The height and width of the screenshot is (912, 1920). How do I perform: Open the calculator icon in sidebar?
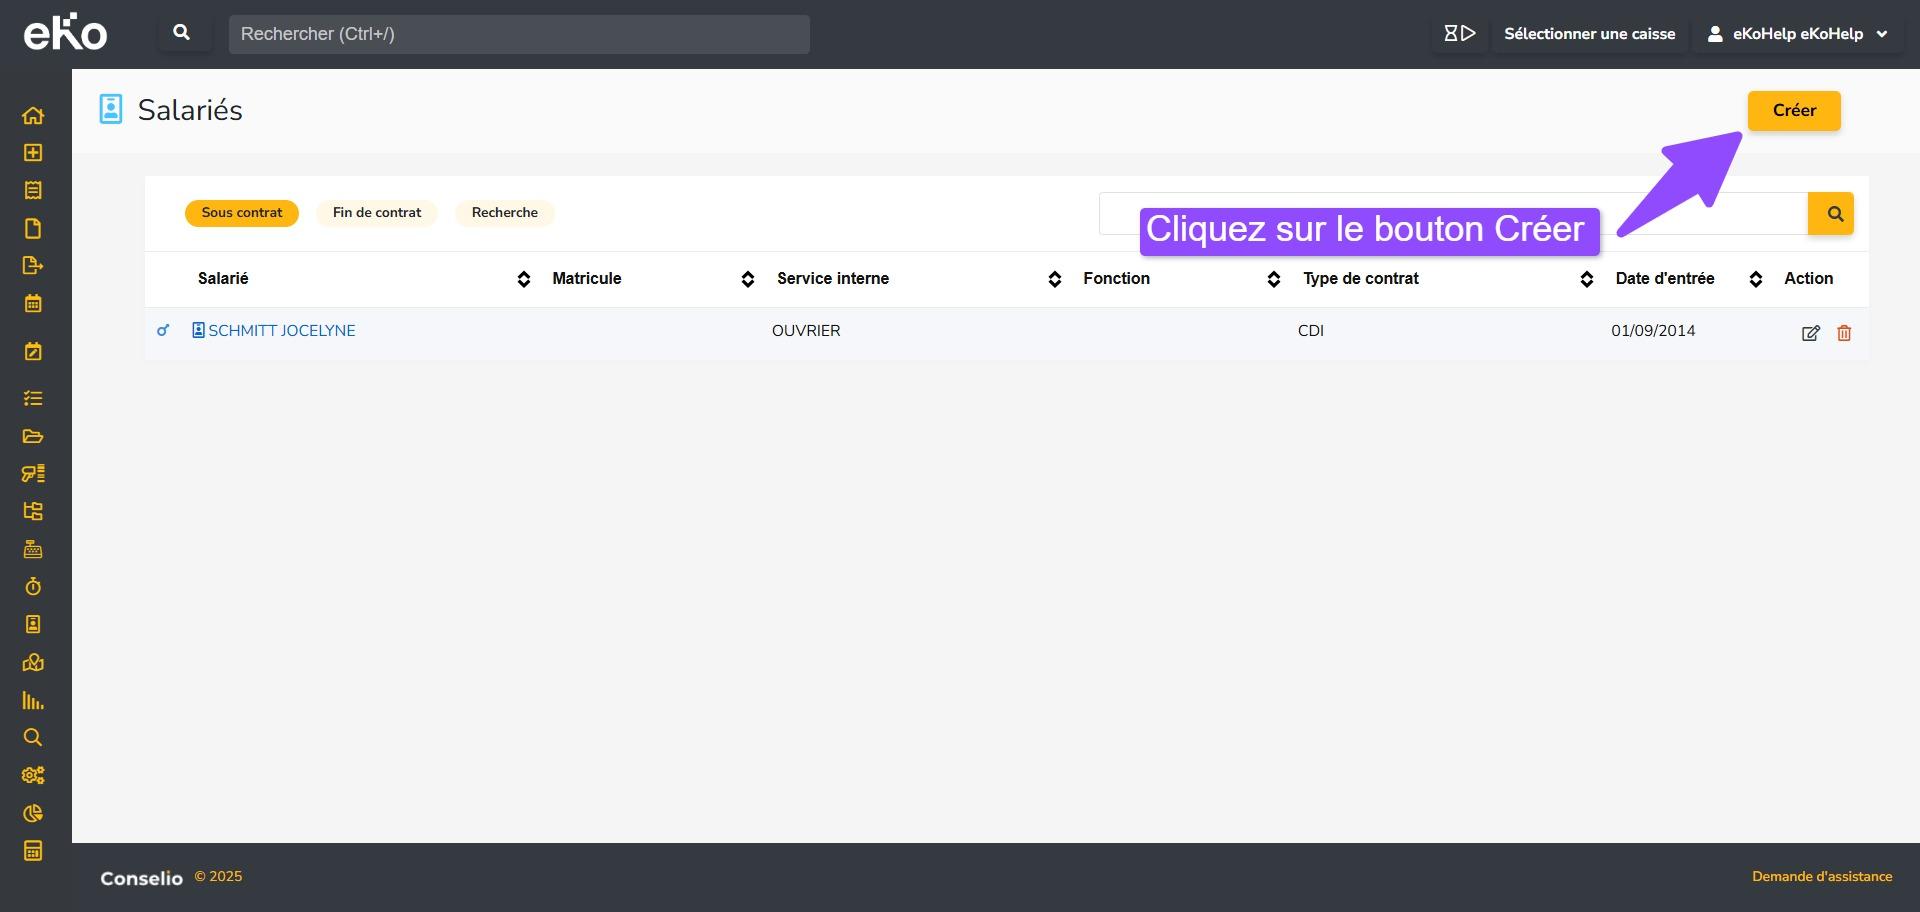(33, 851)
